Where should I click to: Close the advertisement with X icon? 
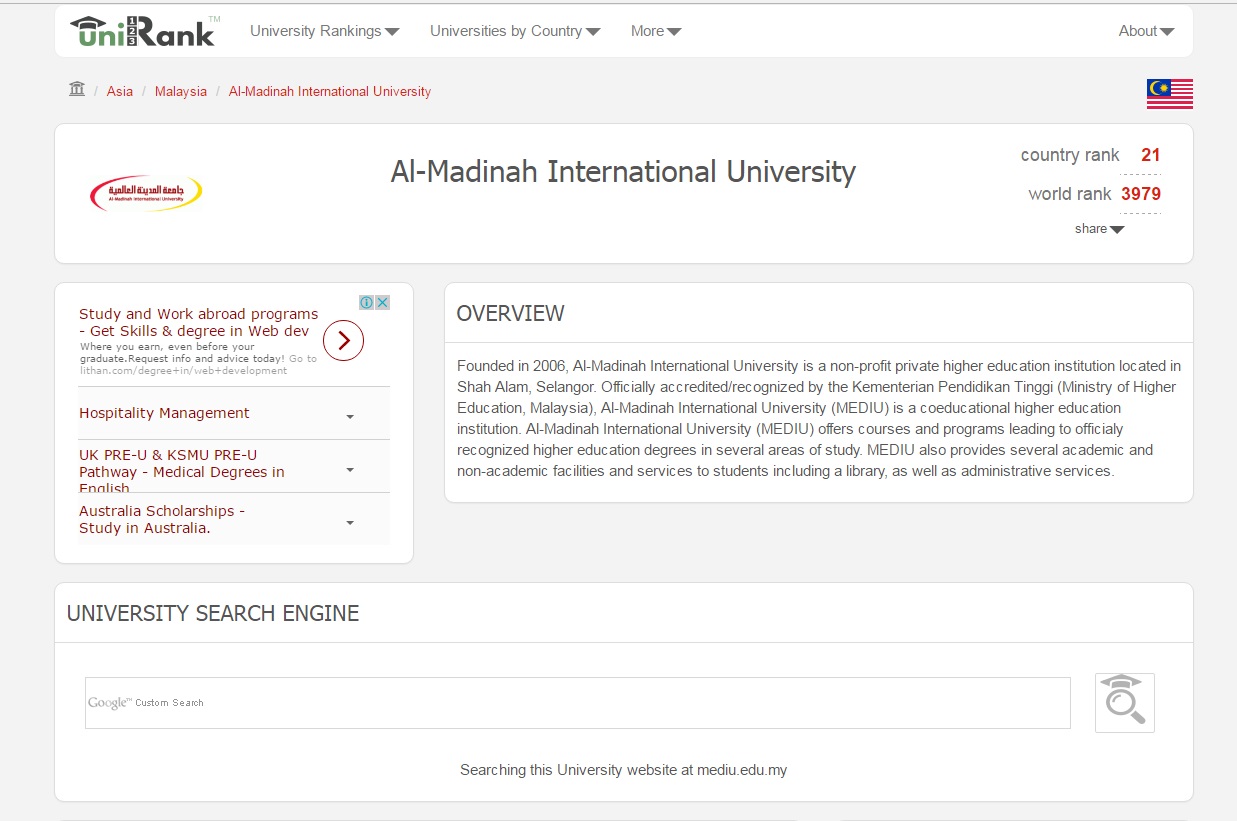(382, 302)
